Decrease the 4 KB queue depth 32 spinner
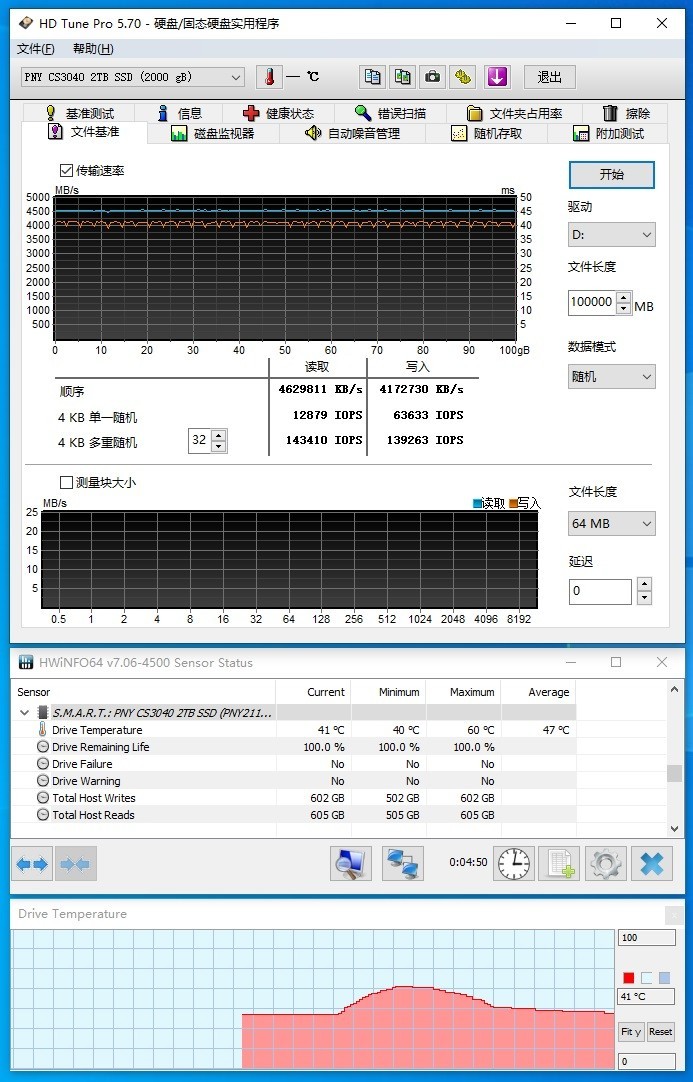Screen dimensions: 693x1082 tap(219, 446)
